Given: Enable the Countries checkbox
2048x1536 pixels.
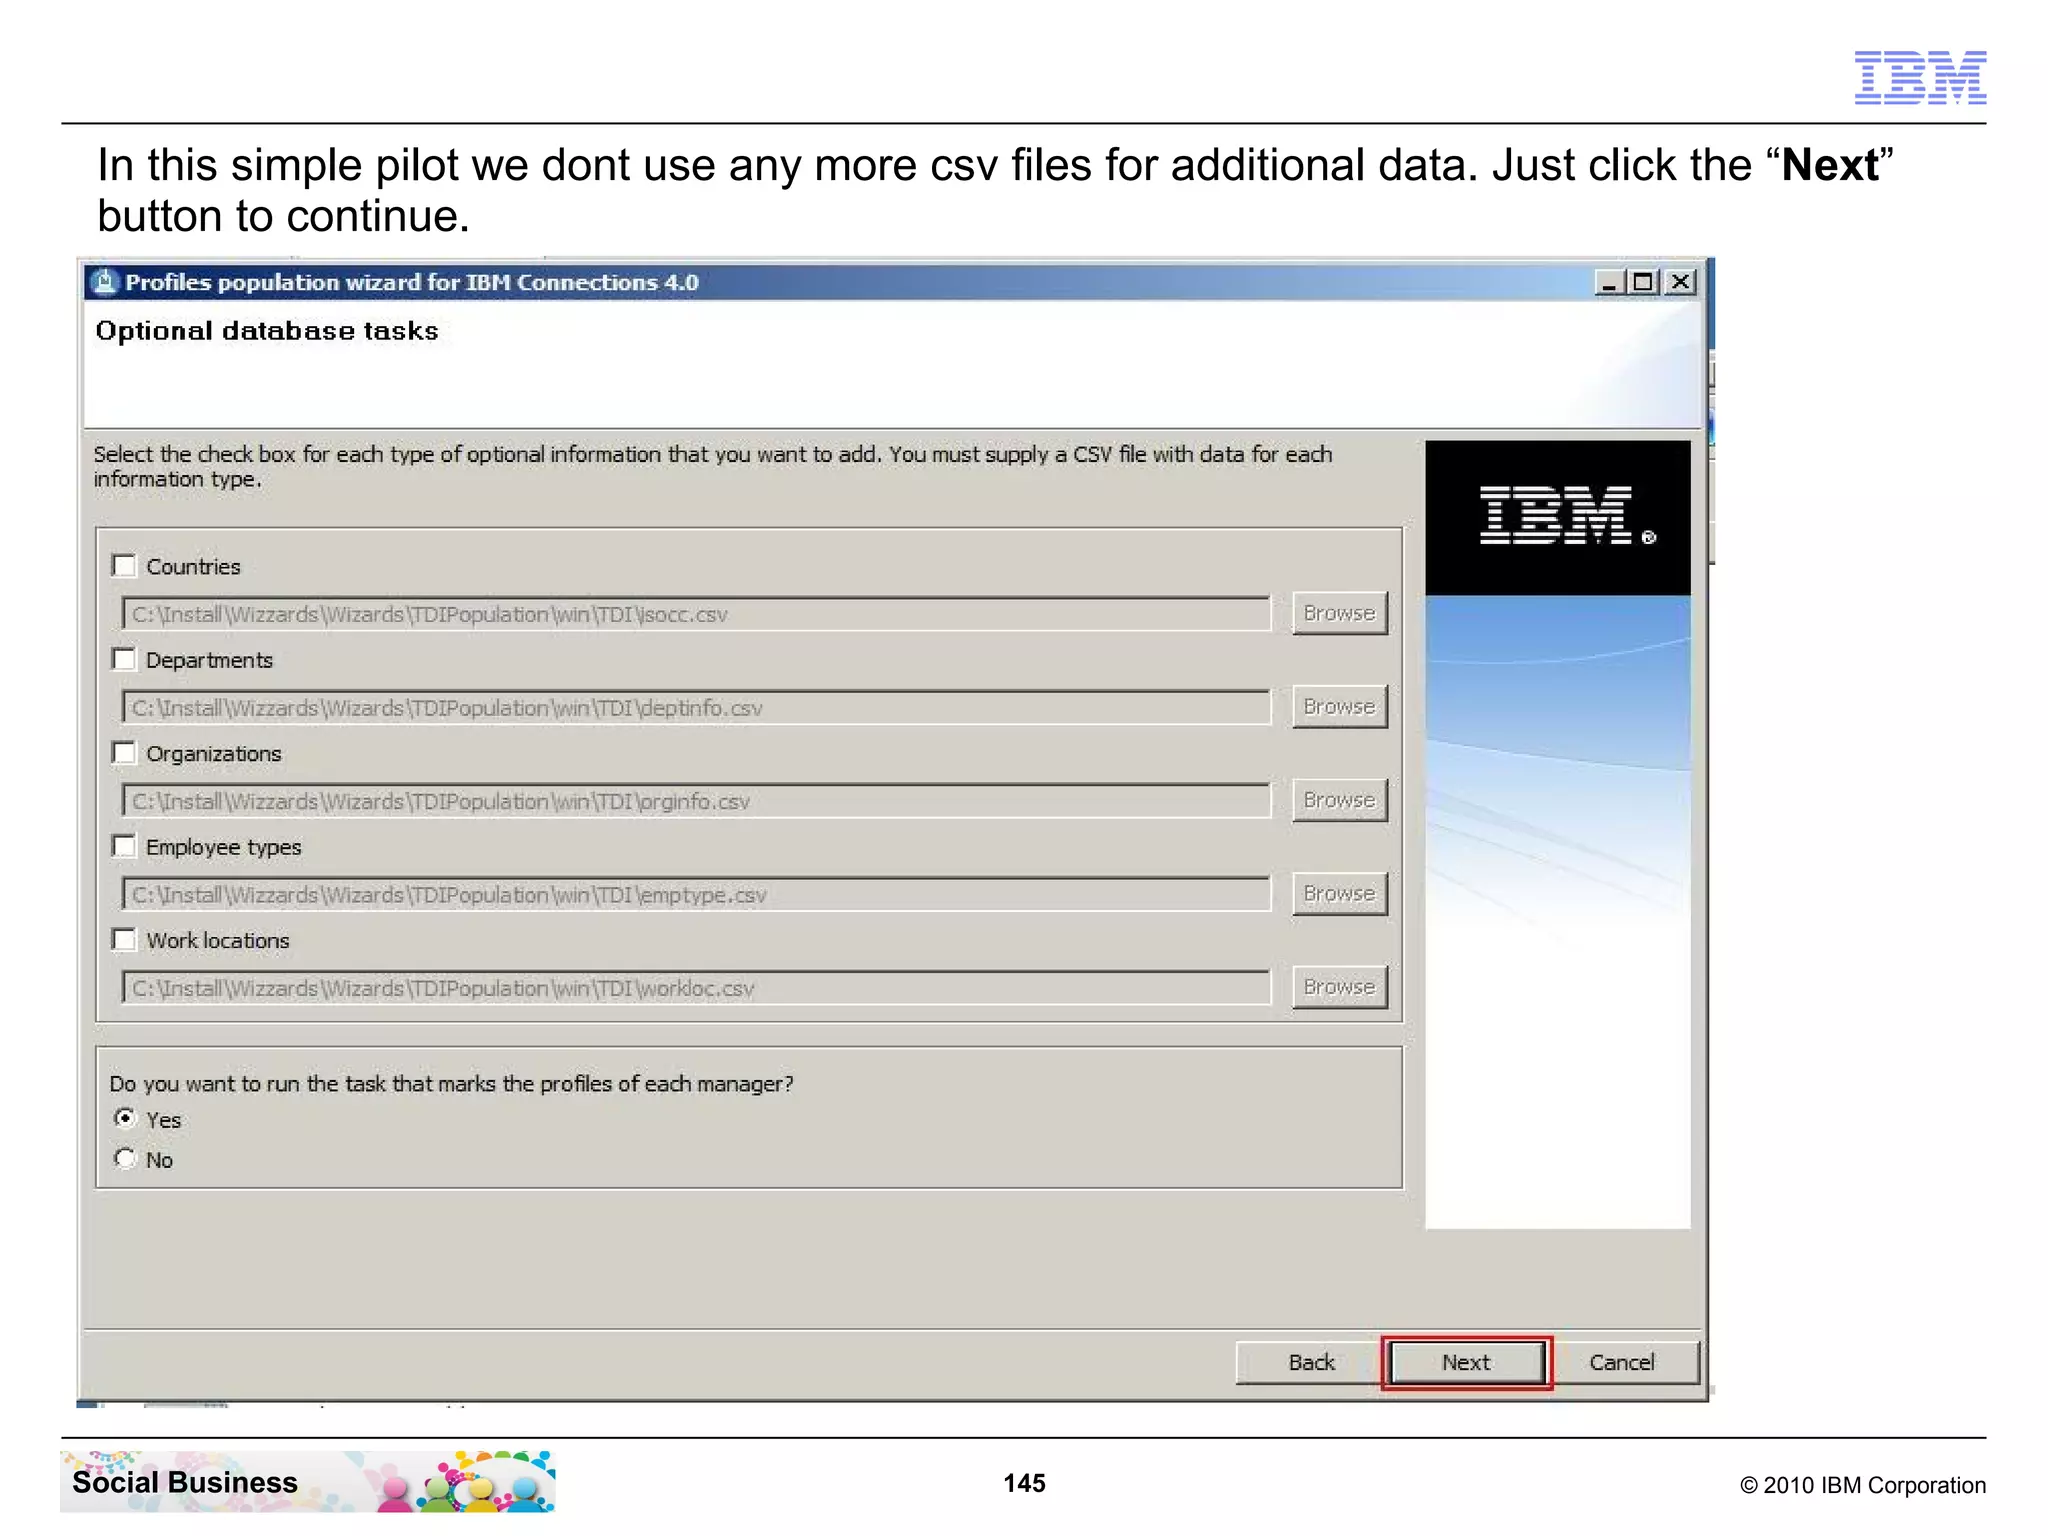Looking at the screenshot, I should [124, 566].
